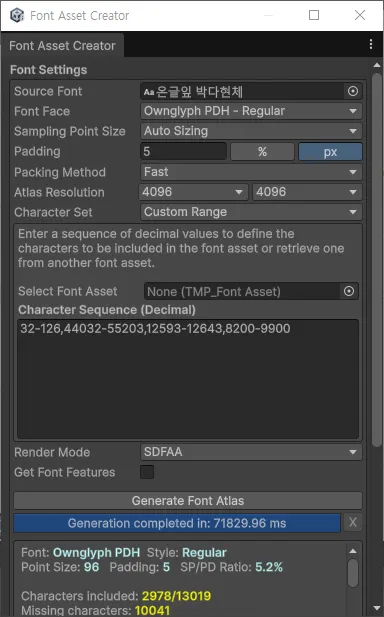Viewport: 384px width, 617px height.
Task: Click the Generate Font Atlas button
Action: 188,501
